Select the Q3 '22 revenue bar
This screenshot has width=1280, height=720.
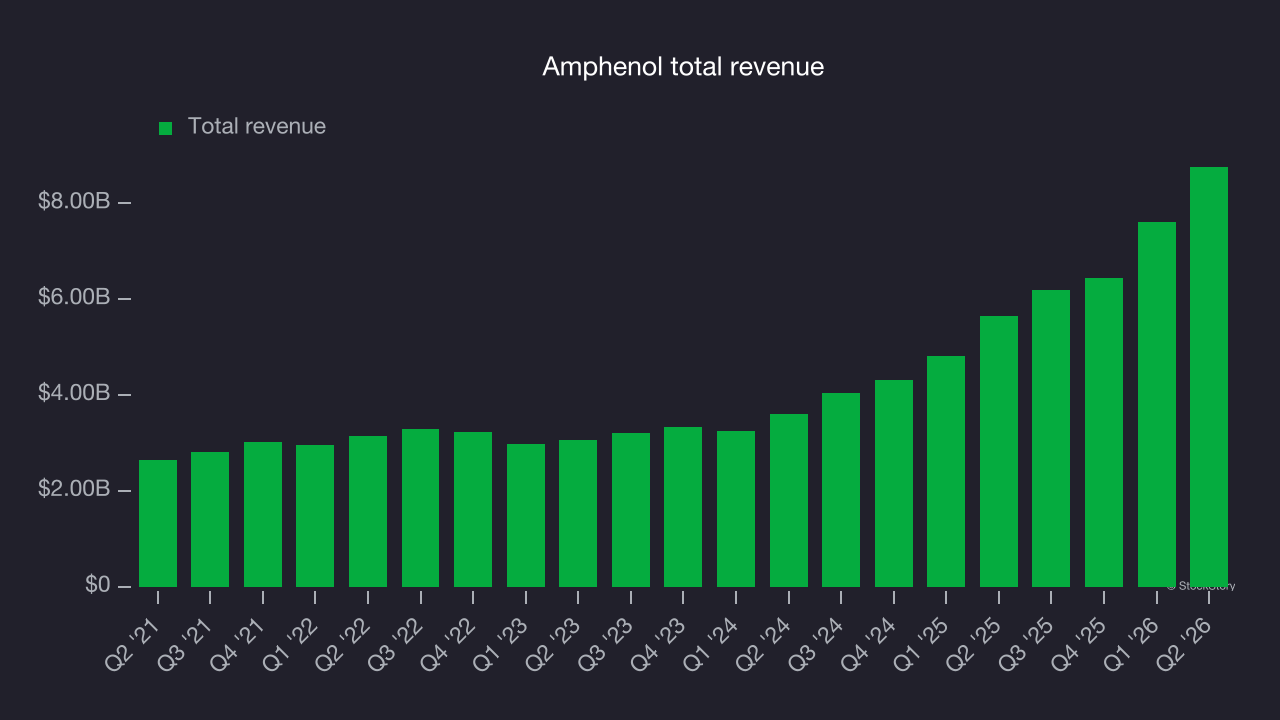[x=420, y=508]
